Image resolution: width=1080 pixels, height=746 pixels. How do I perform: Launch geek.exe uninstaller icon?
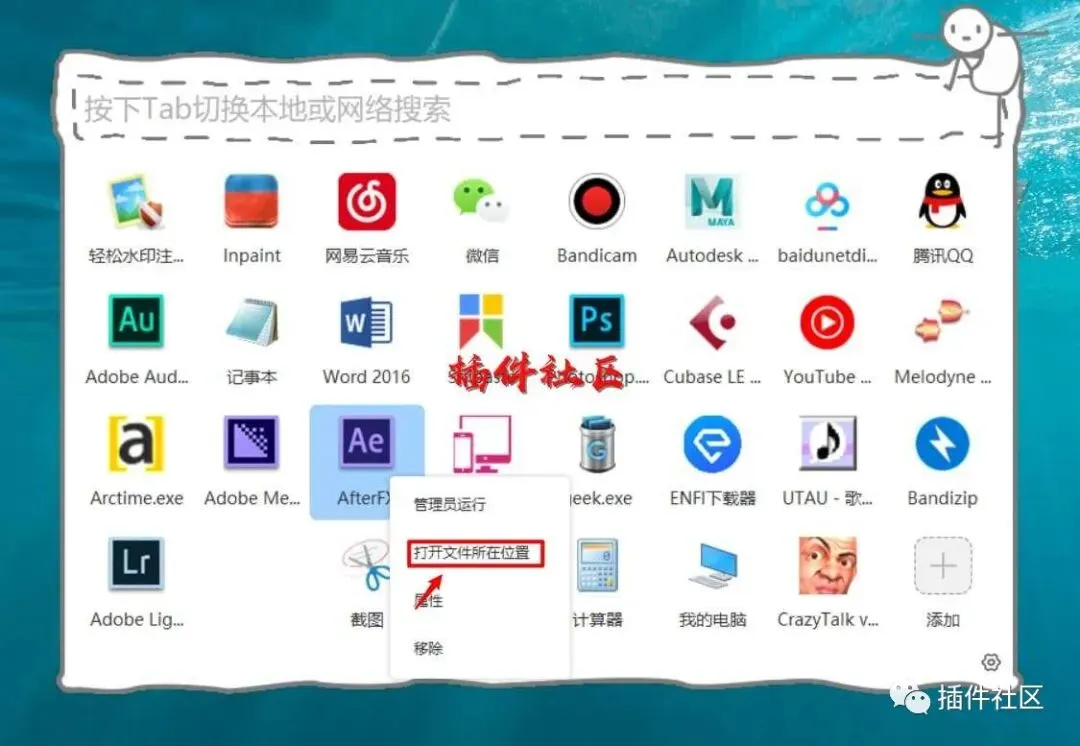(x=596, y=444)
